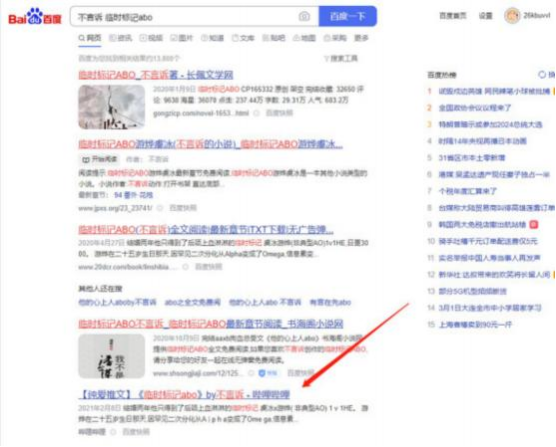Screen dimensions: 556x447
Task: Open hot search item ranked 8
Action: (496, 208)
